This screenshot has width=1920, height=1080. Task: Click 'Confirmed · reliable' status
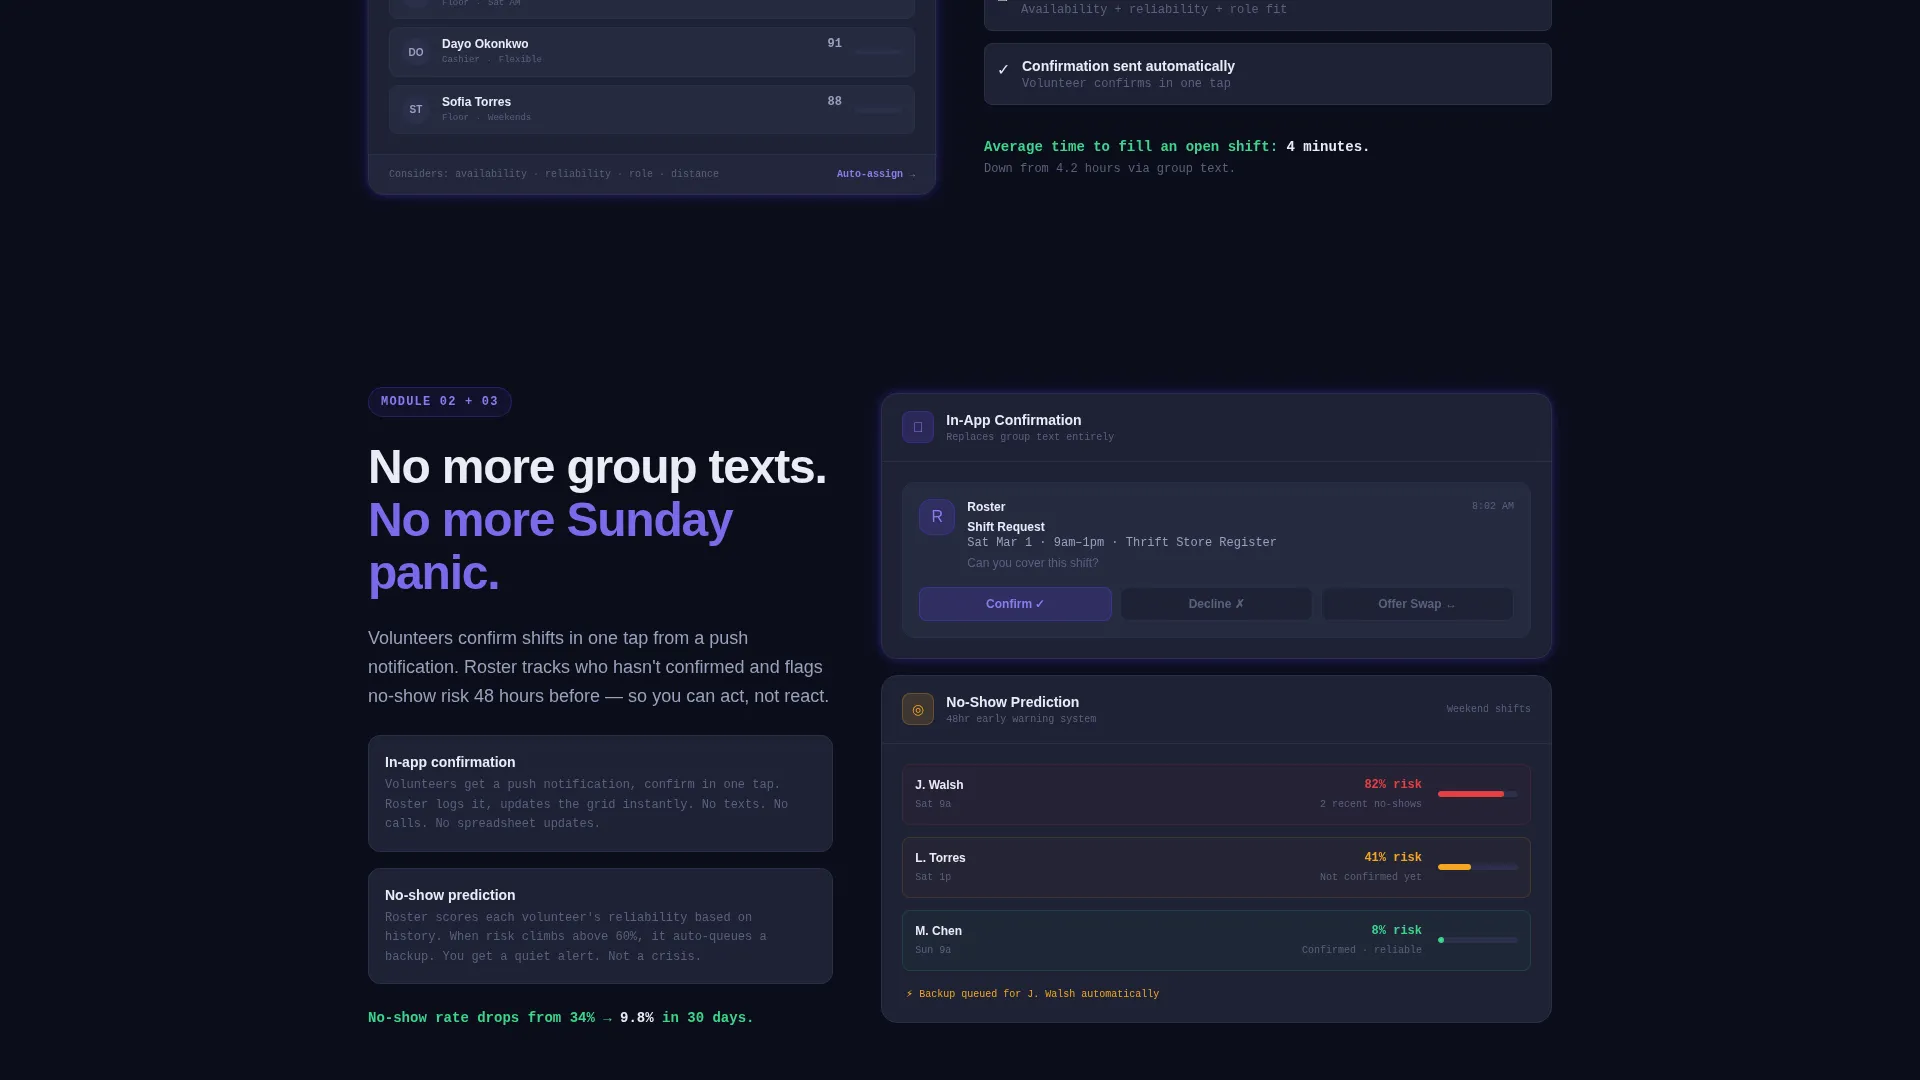click(x=1361, y=950)
